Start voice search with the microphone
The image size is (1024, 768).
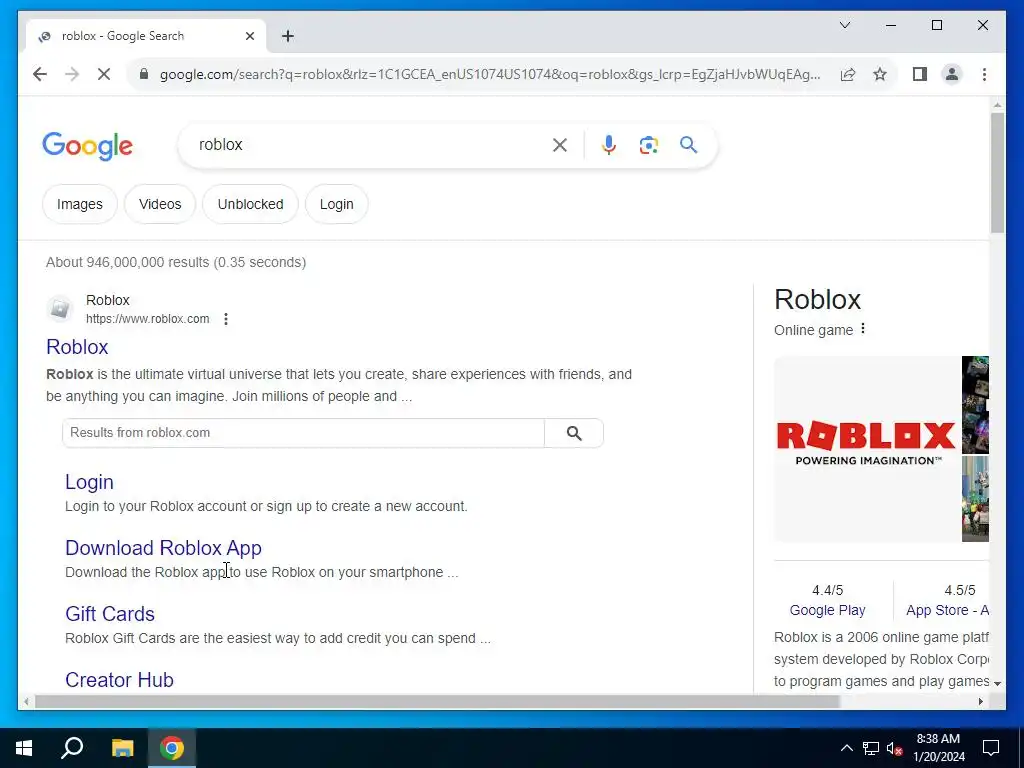[609, 145]
